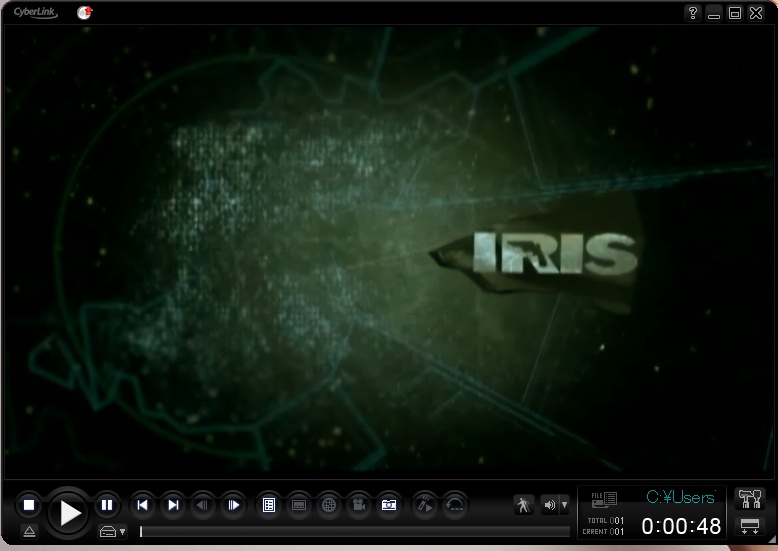Screen dimensions: 778x551
Task: Click the red upgrade notification icon
Action: (x=85, y=12)
